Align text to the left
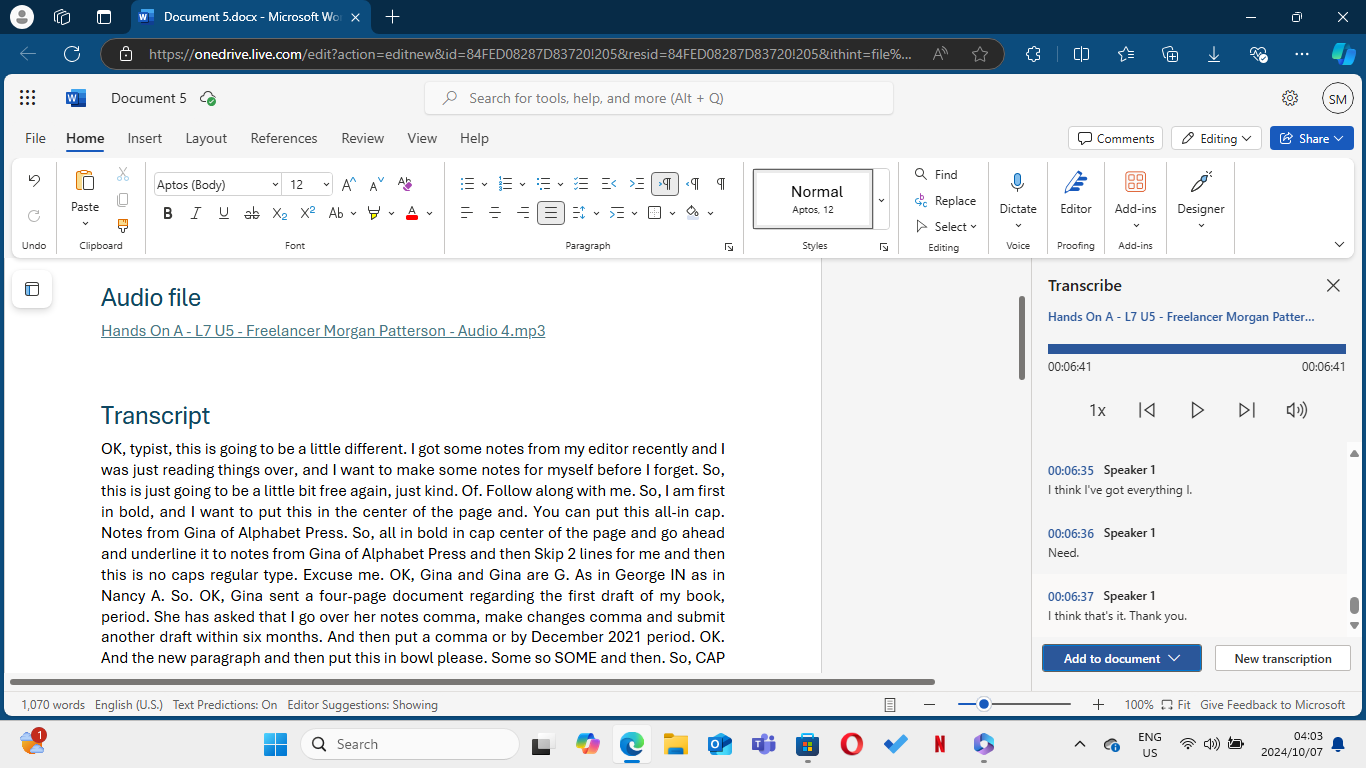This screenshot has width=1366, height=768. (466, 213)
